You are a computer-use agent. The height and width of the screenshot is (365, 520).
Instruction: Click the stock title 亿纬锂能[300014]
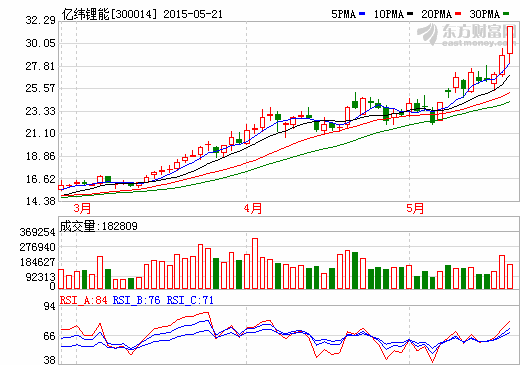click(109, 14)
